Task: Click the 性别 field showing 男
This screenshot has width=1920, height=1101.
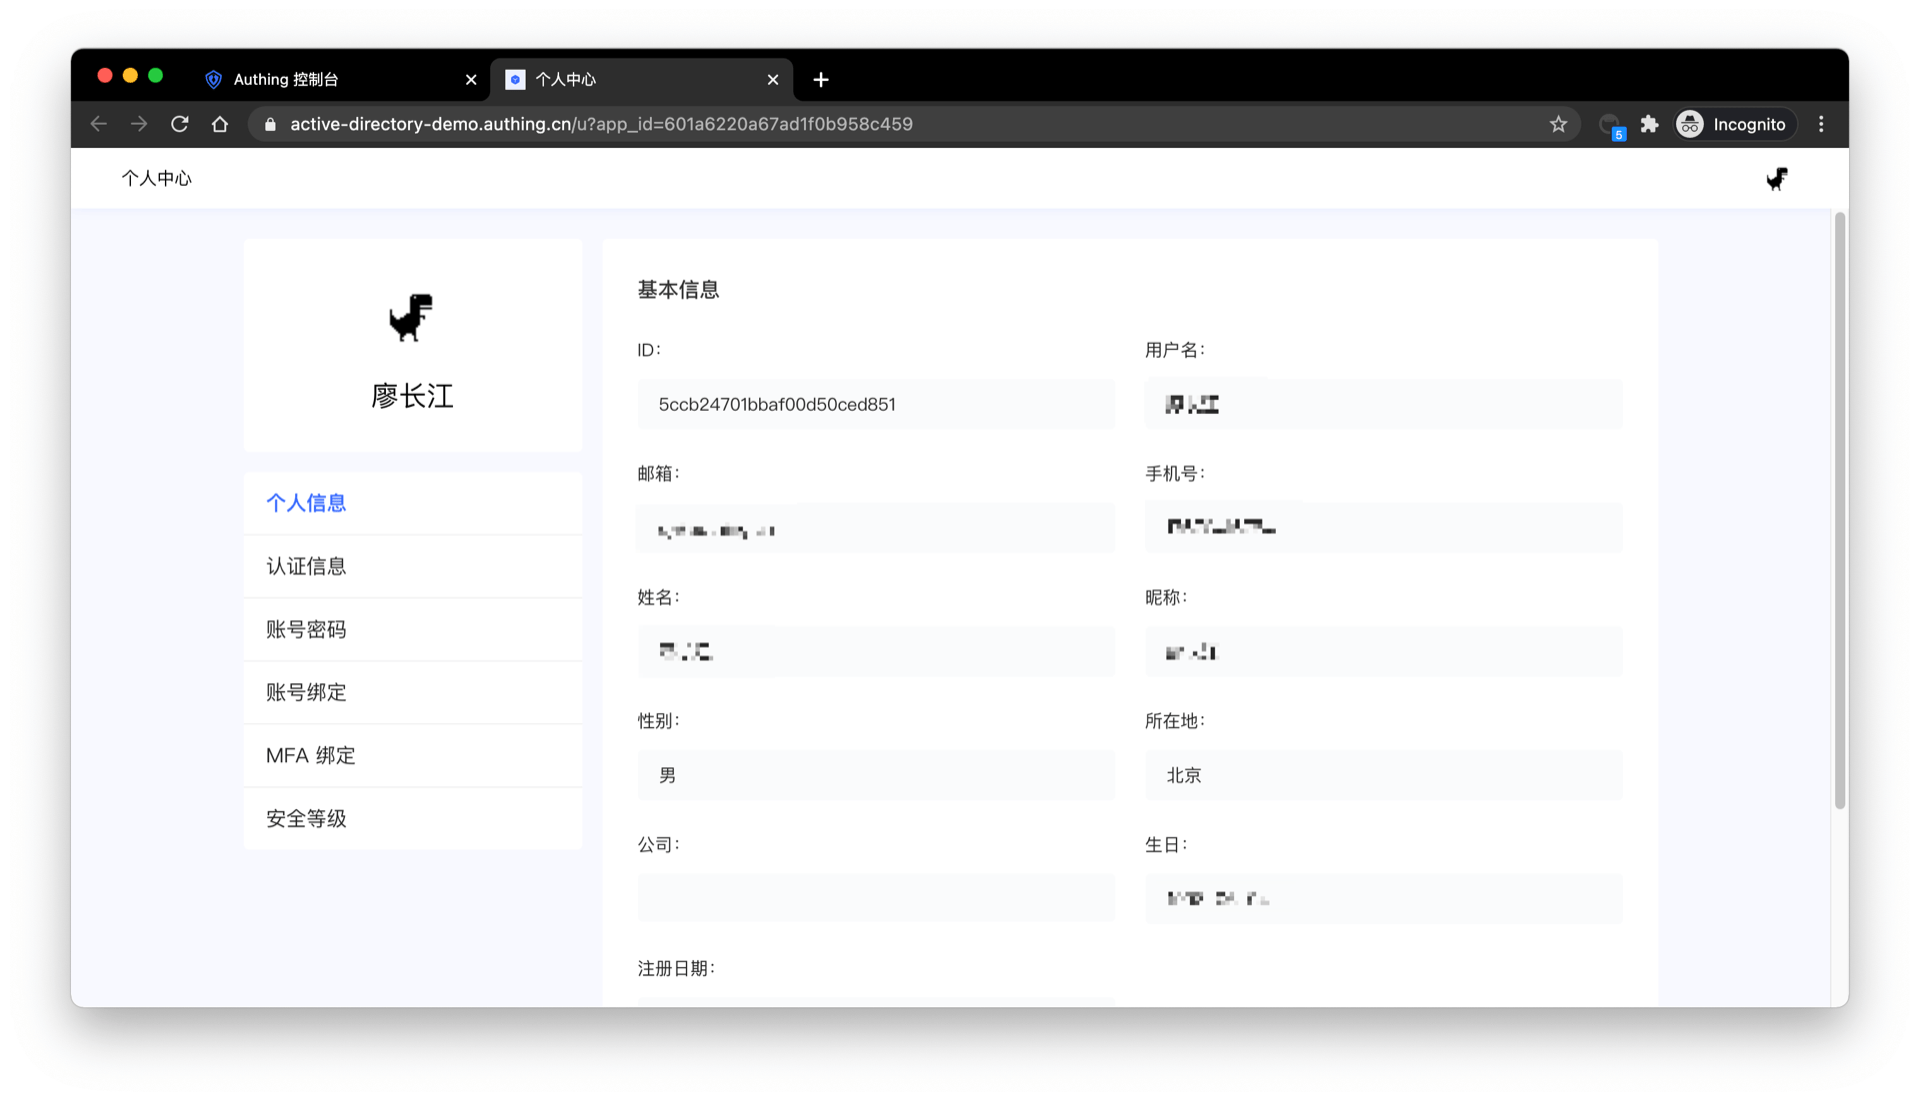Action: pos(876,775)
